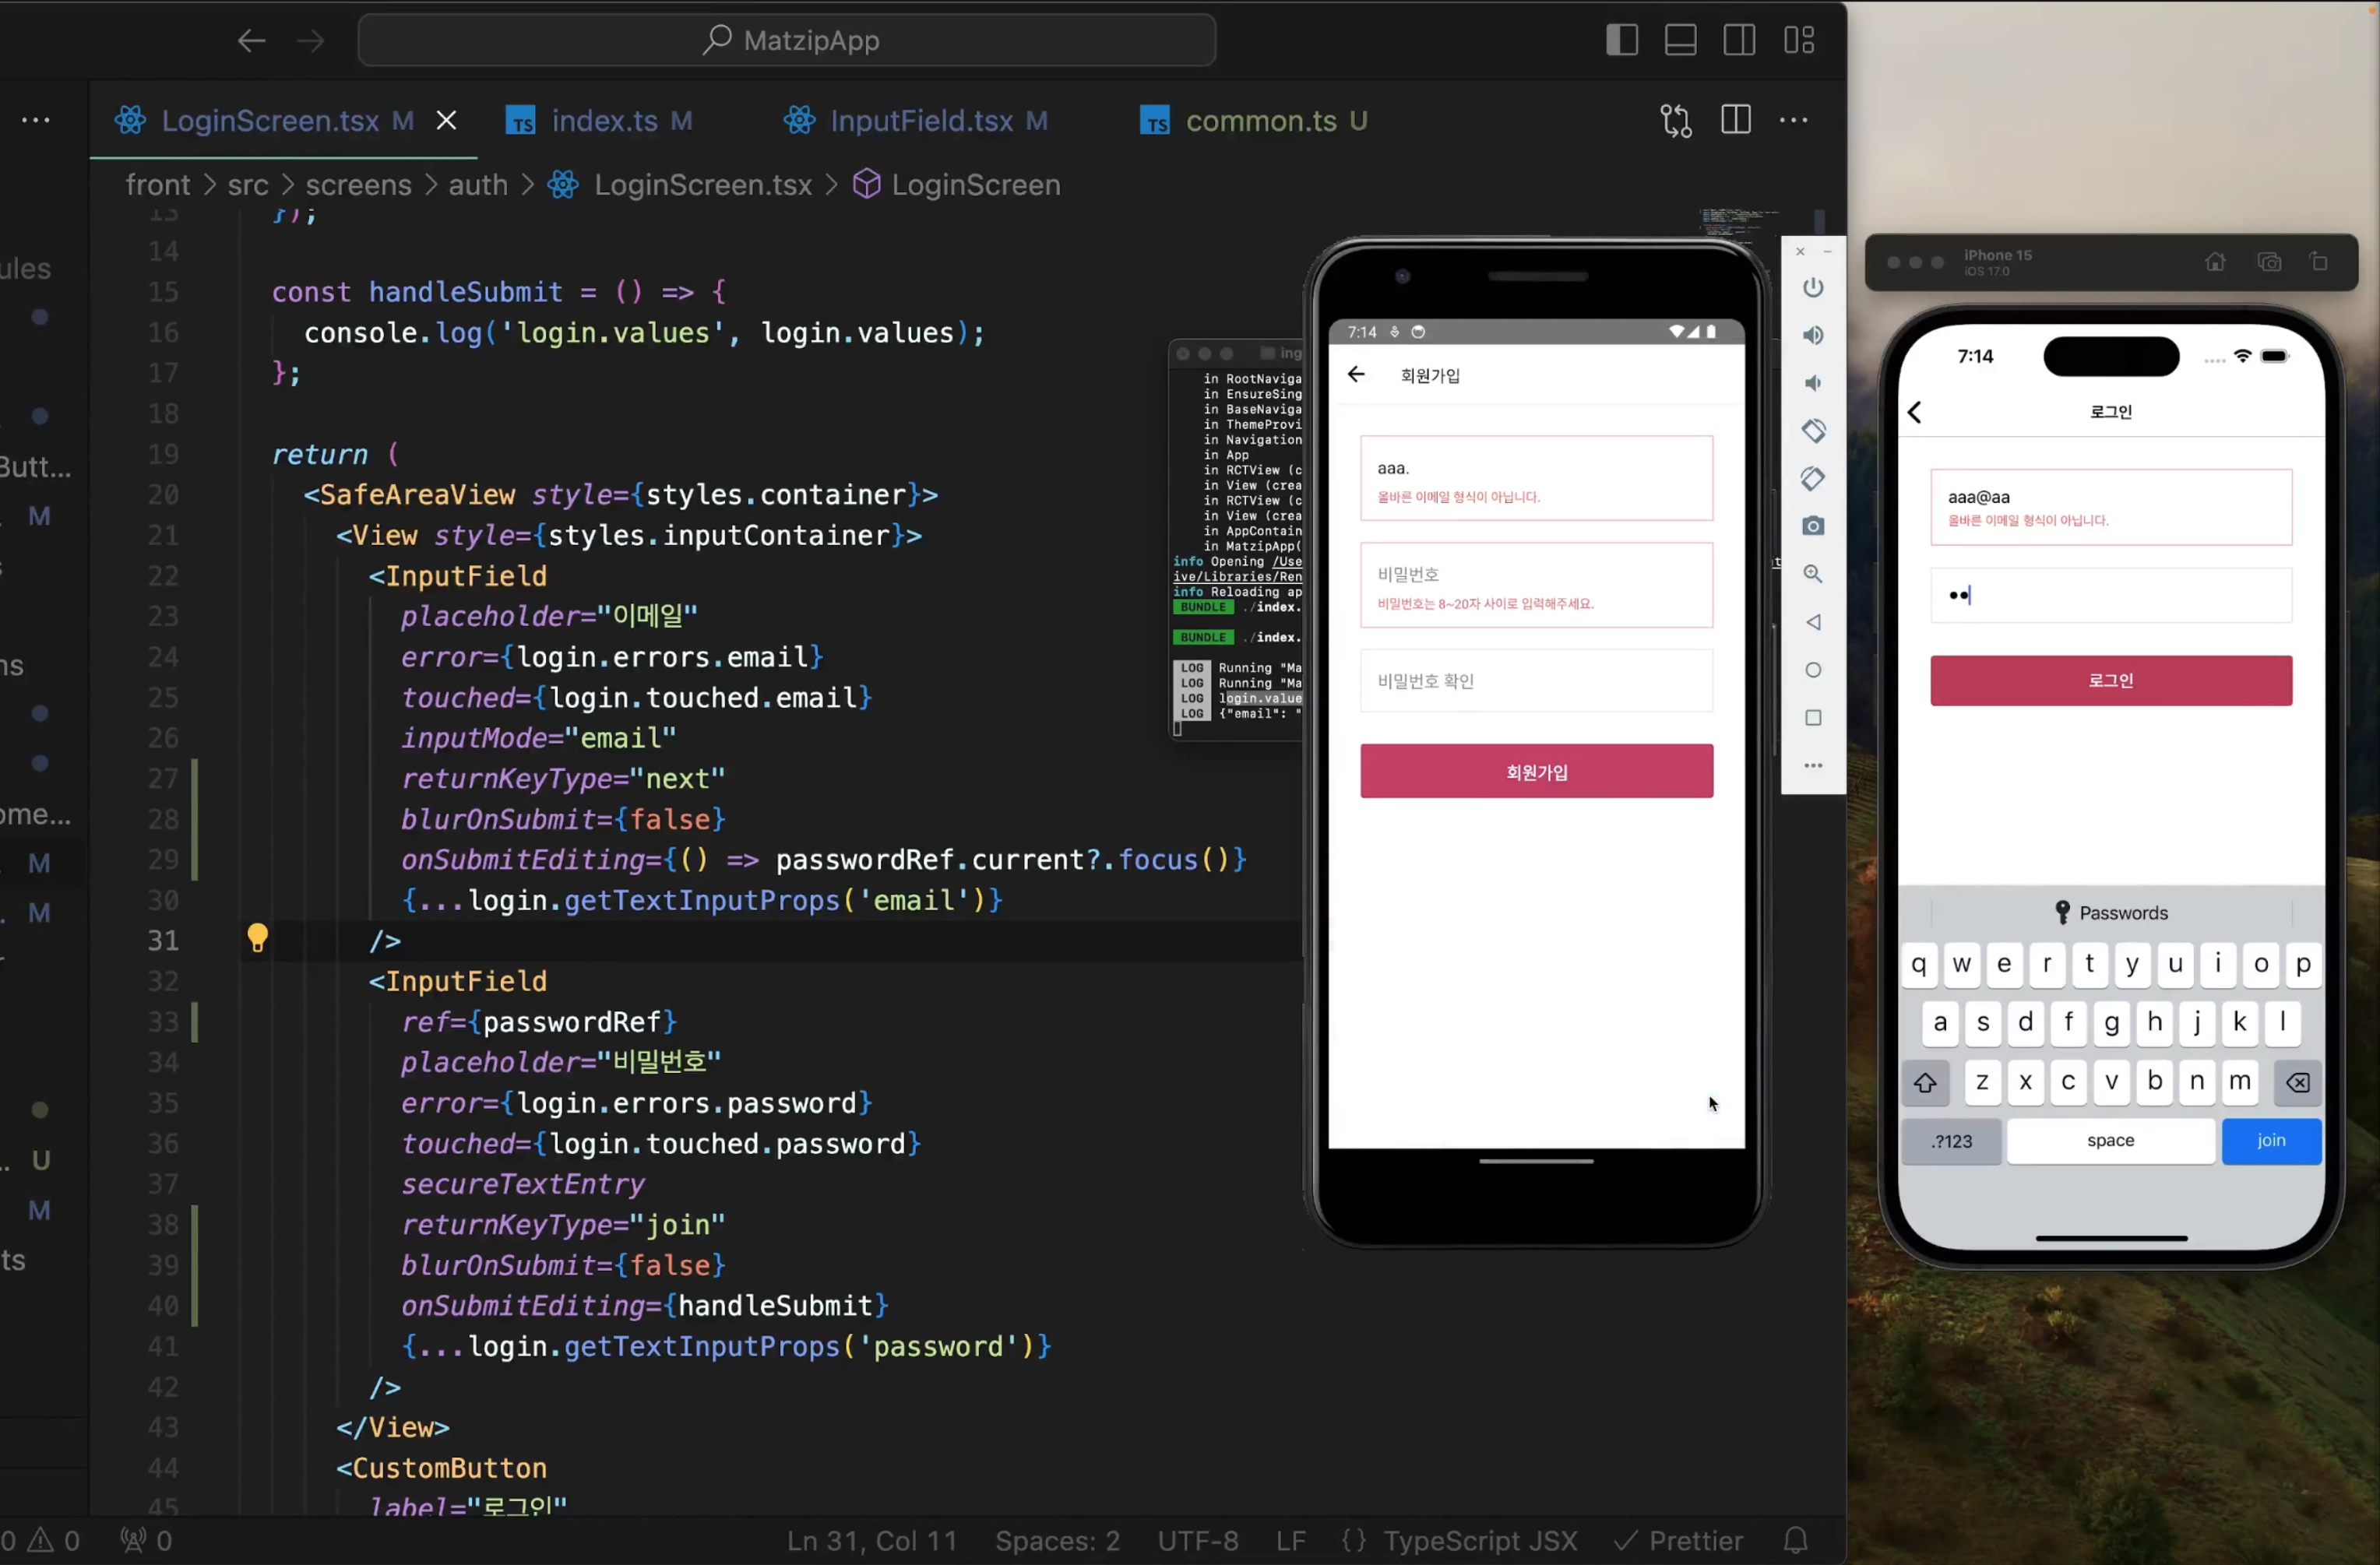The width and height of the screenshot is (2380, 1565).
Task: Take an Android emulator screenshot
Action: [x=1813, y=526]
